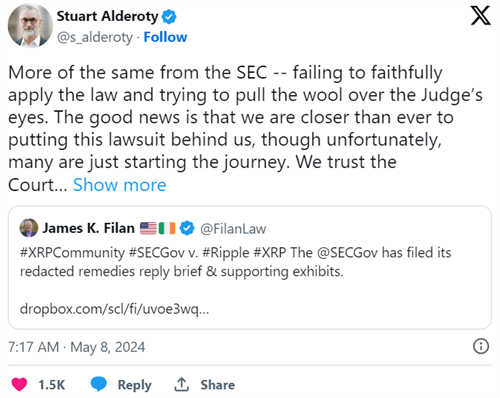Expand the tweet with Show more
Screen dimensions: 500x398
pos(120,185)
